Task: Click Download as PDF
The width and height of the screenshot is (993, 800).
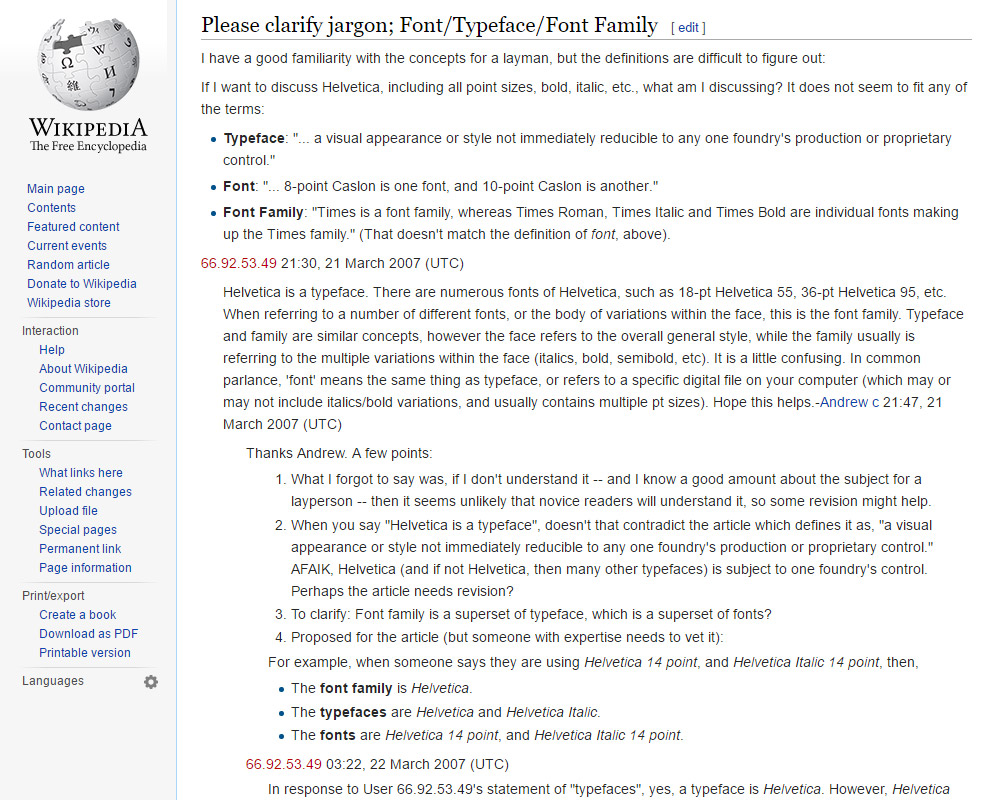Action: [89, 633]
